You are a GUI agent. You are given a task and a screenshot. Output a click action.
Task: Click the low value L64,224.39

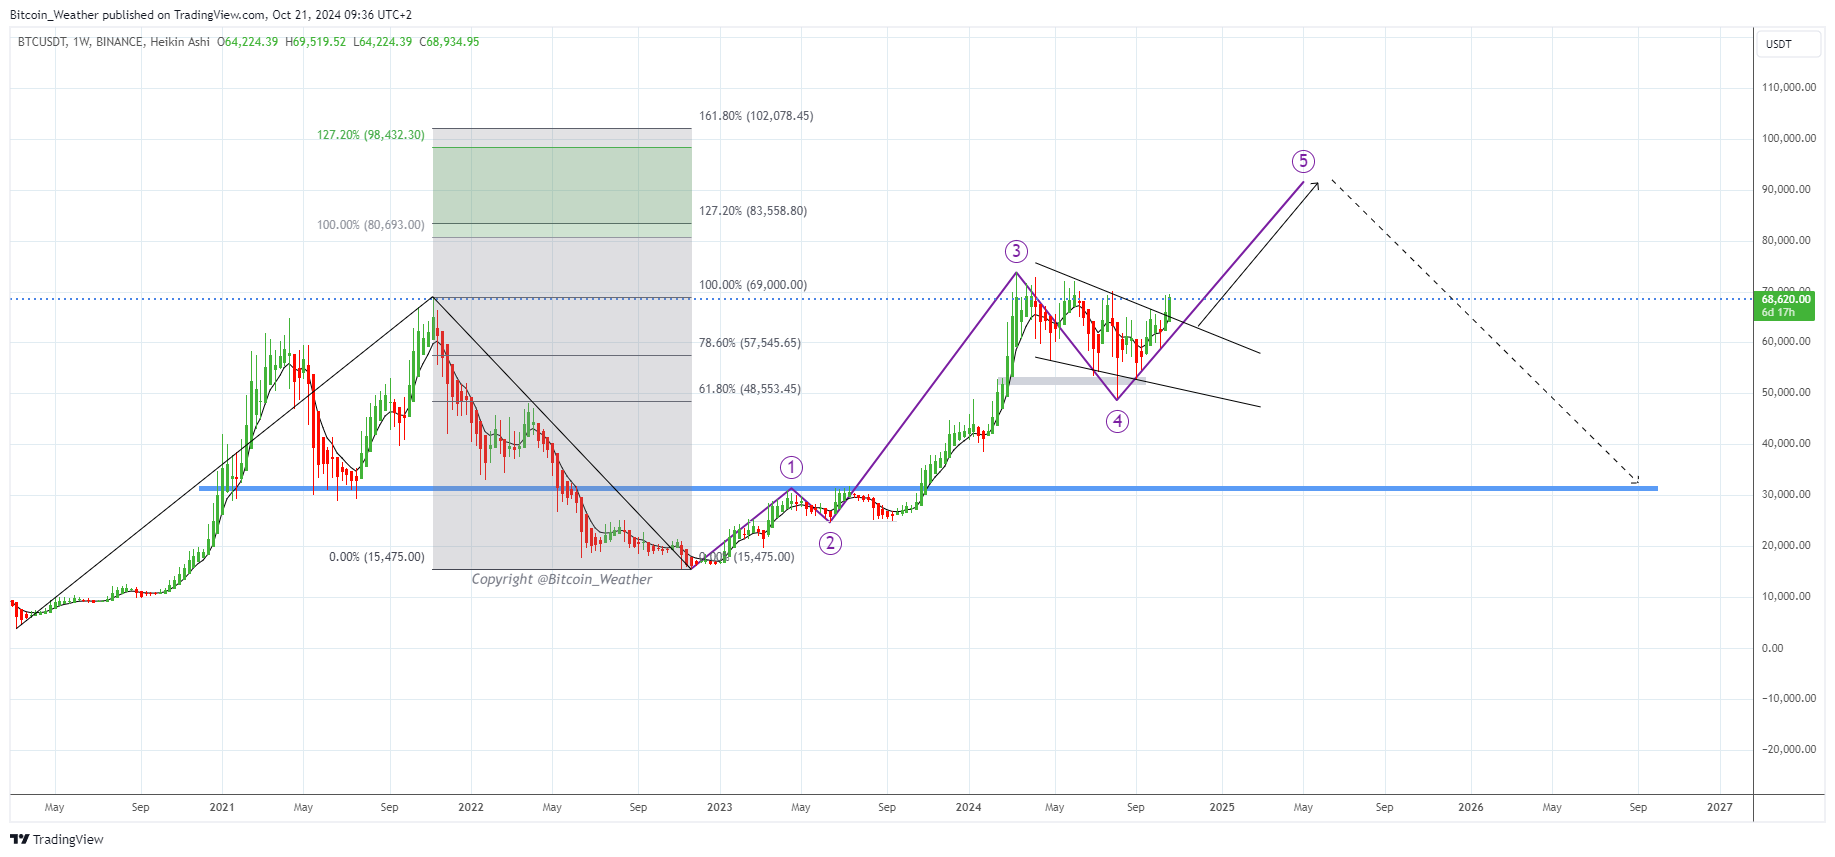(383, 42)
